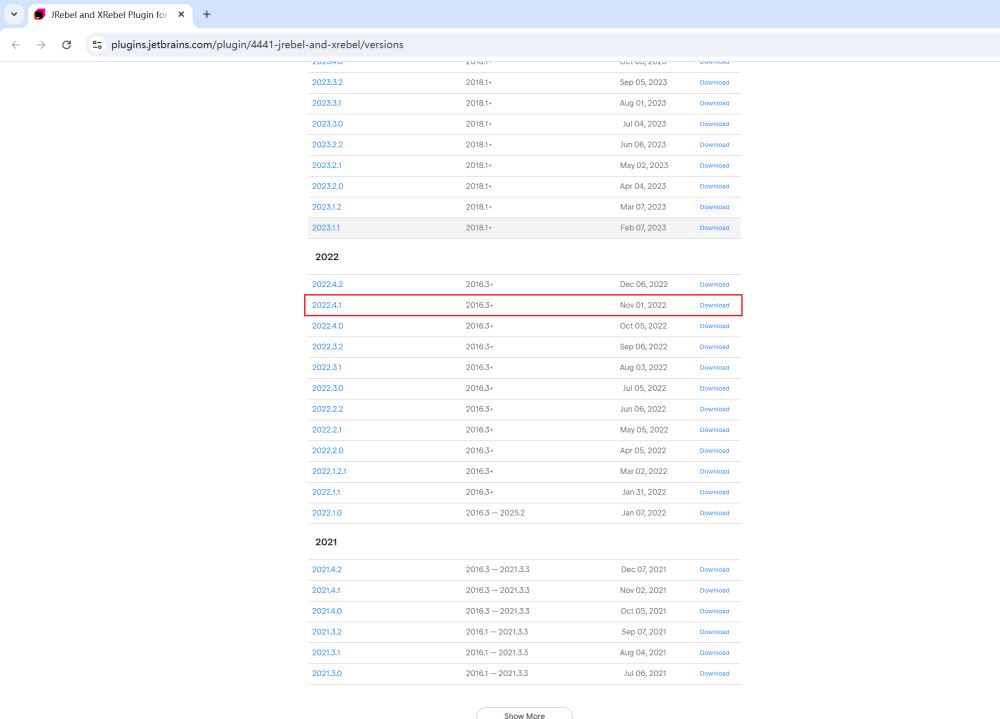Download the Jul 06, 2021 release
Image resolution: width=1000 pixels, height=719 pixels.
(x=714, y=674)
